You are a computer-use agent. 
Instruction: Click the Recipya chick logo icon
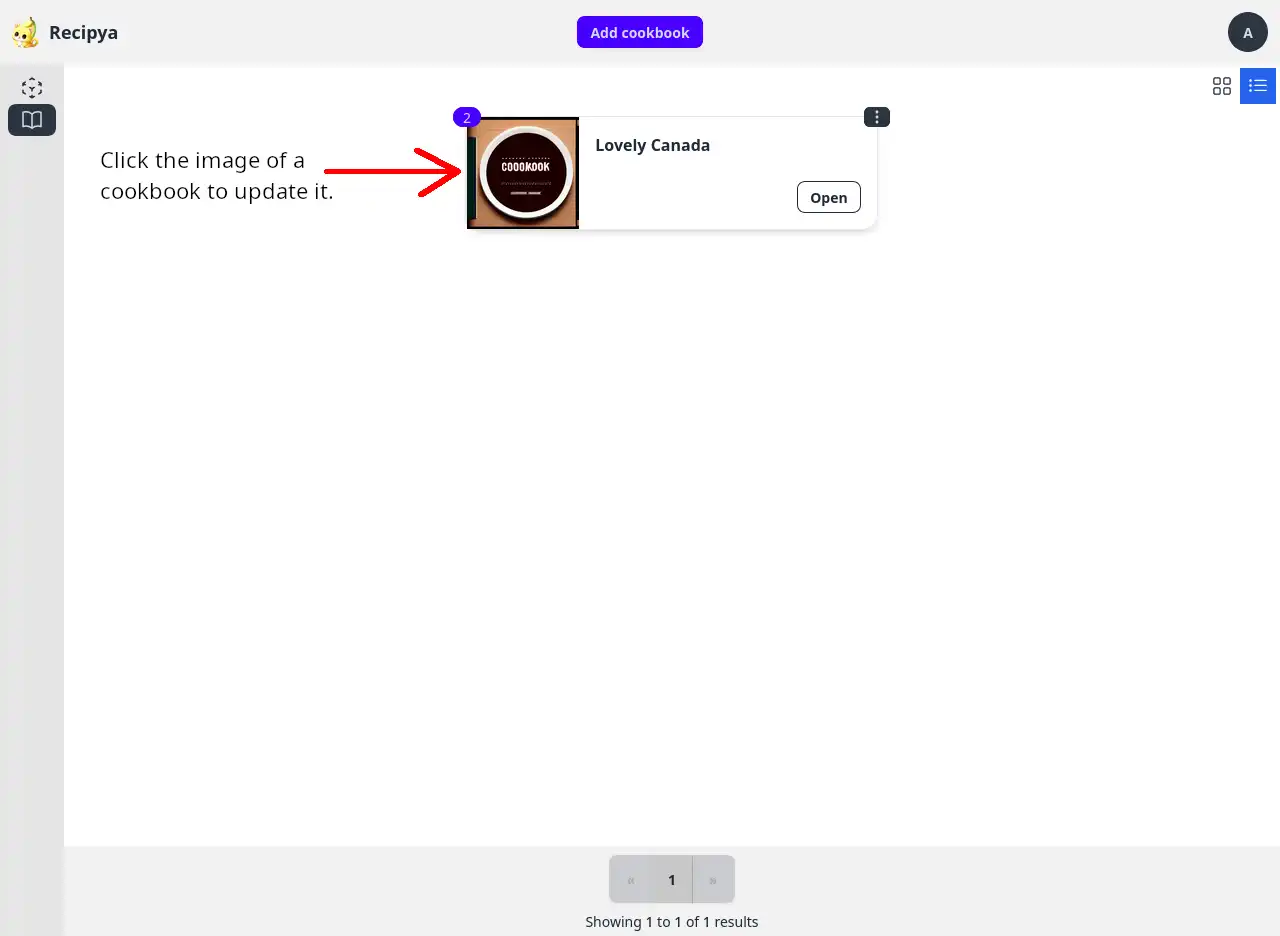pyautogui.click(x=25, y=33)
